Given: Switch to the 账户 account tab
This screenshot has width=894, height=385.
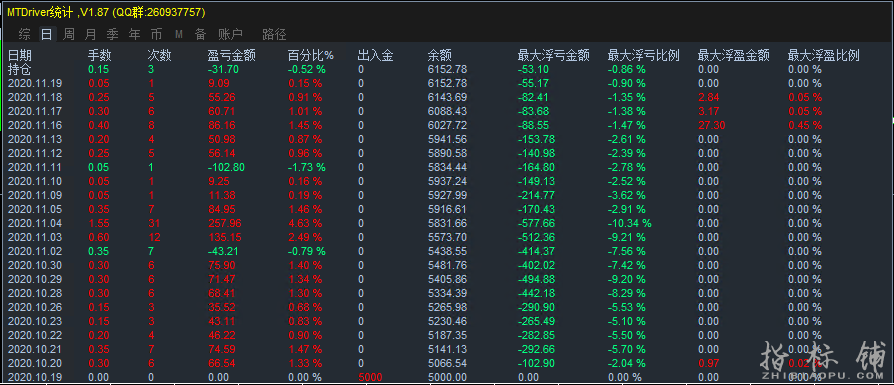Looking at the screenshot, I should pos(230,34).
